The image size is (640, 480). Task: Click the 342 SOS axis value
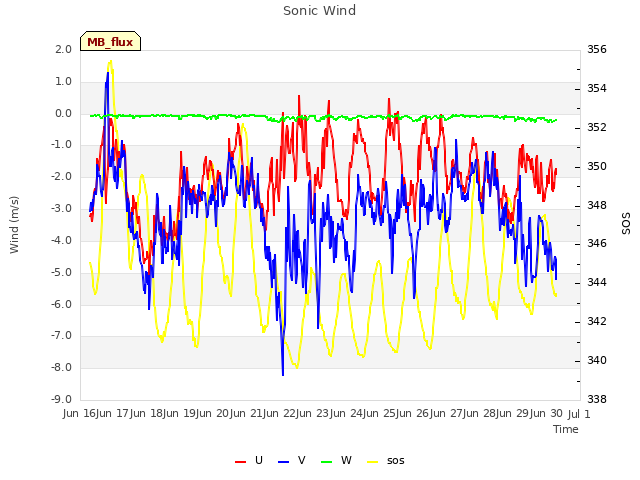point(597,322)
